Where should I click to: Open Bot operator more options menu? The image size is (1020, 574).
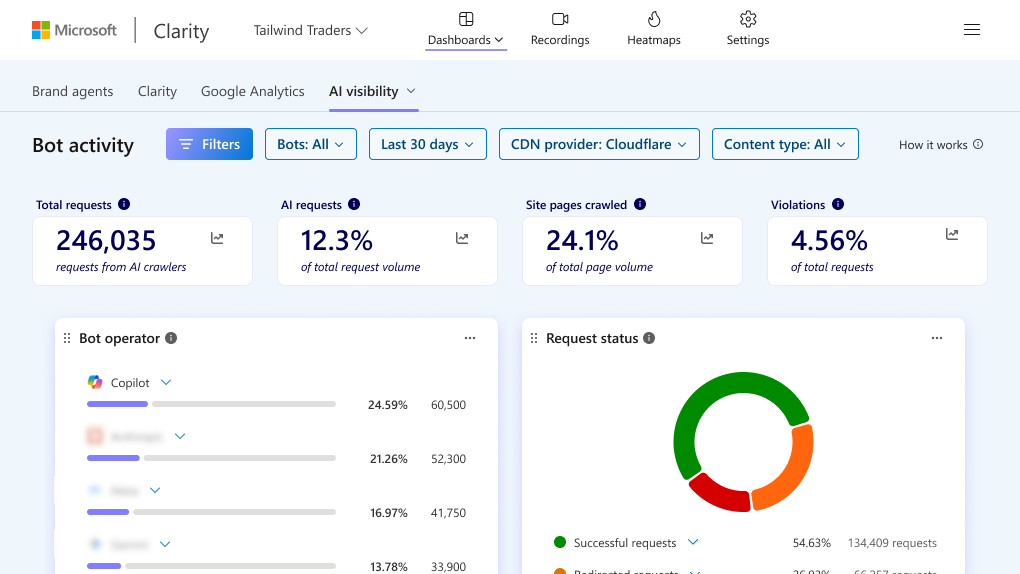[470, 338]
